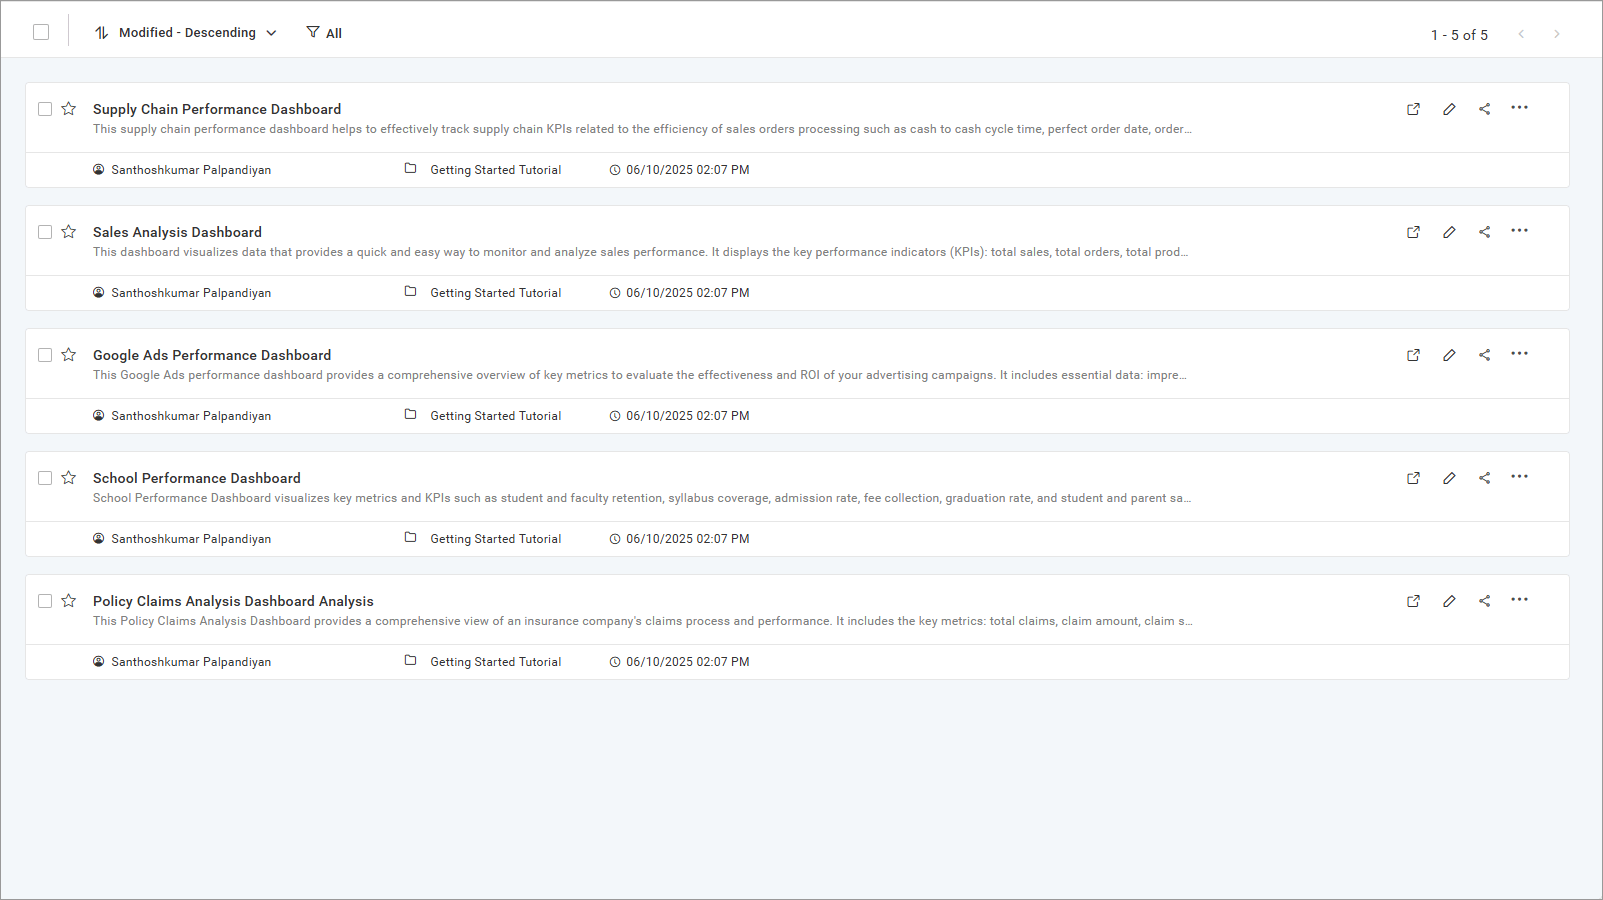Screen dimensions: 1603x900
Task: Edit the Sales Analysis Dashboard with pencil icon
Action: click(1449, 231)
